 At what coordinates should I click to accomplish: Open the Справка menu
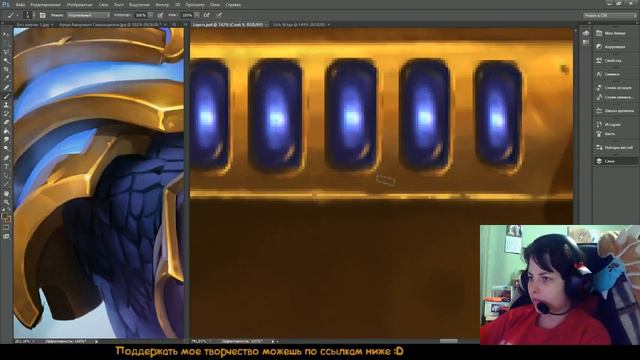(233, 5)
